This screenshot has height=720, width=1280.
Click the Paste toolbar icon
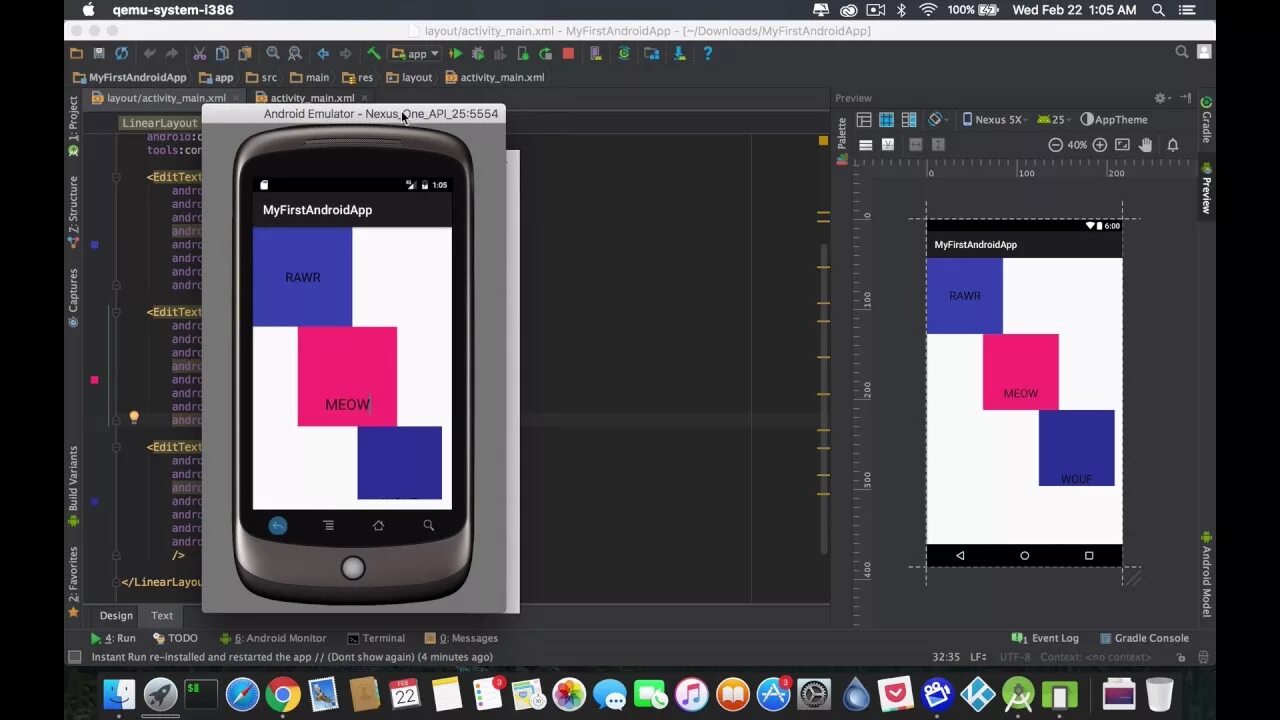pos(243,54)
